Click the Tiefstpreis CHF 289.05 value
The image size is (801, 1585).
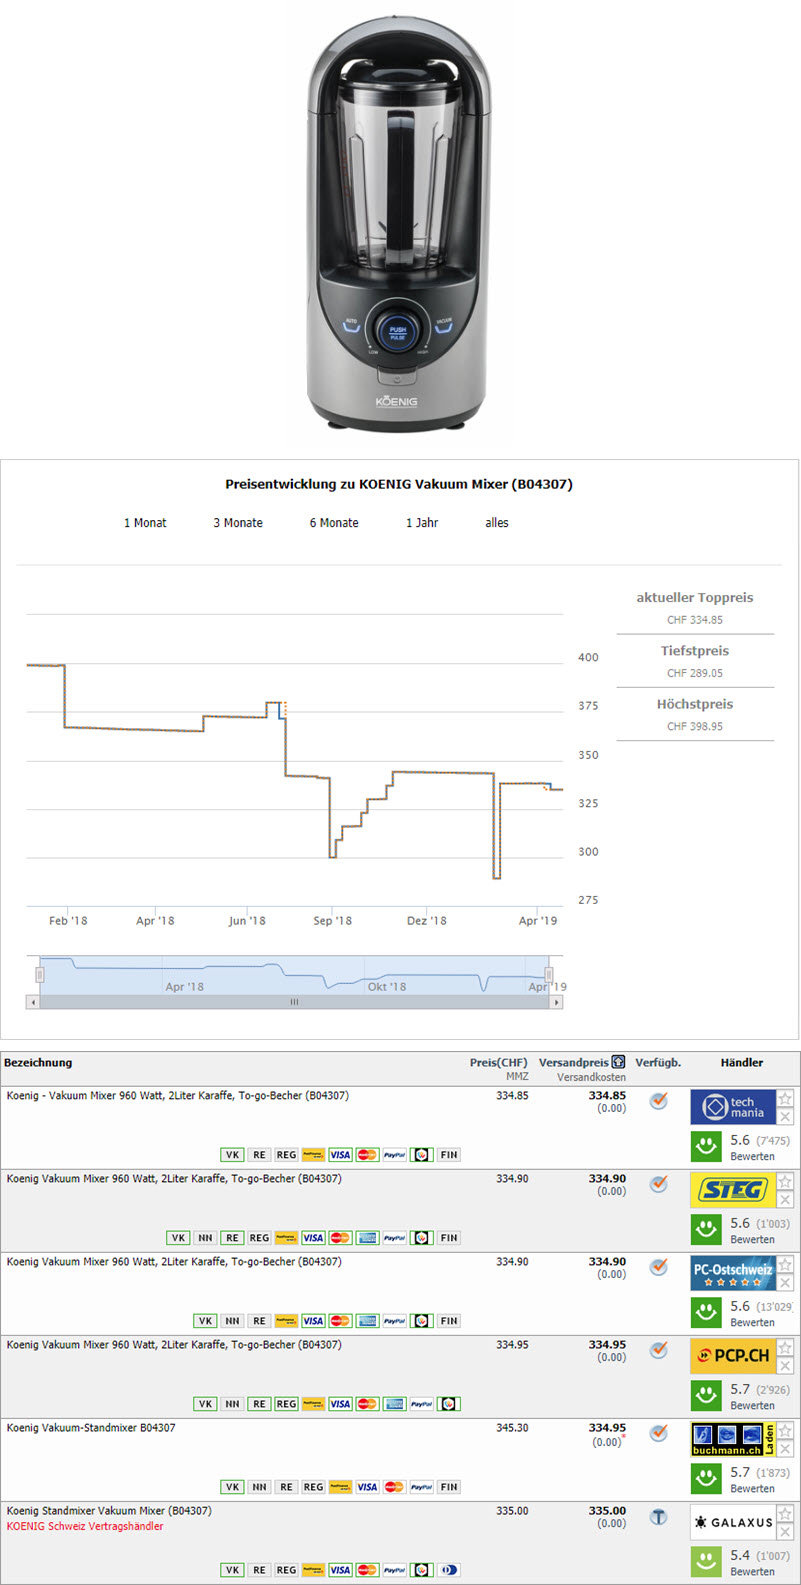pos(695,673)
